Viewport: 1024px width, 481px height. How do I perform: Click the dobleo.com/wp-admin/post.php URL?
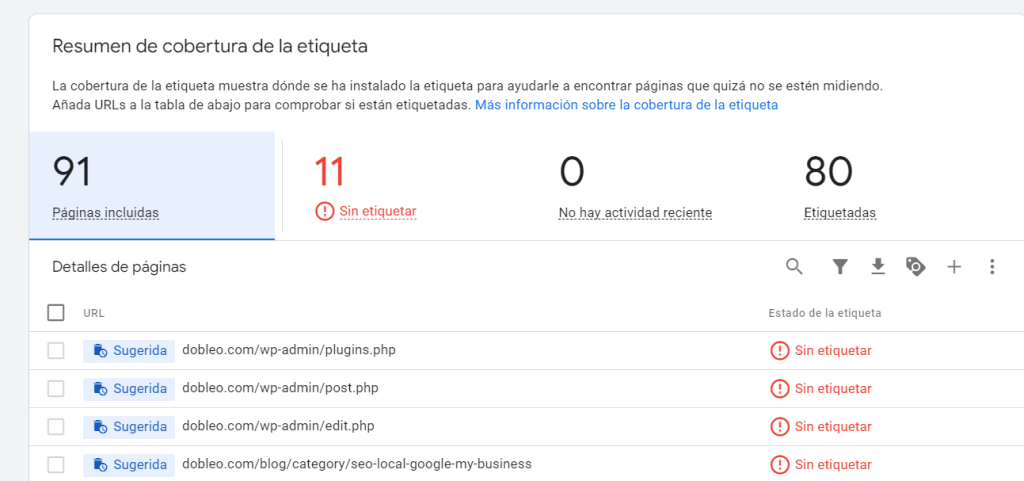(x=280, y=388)
